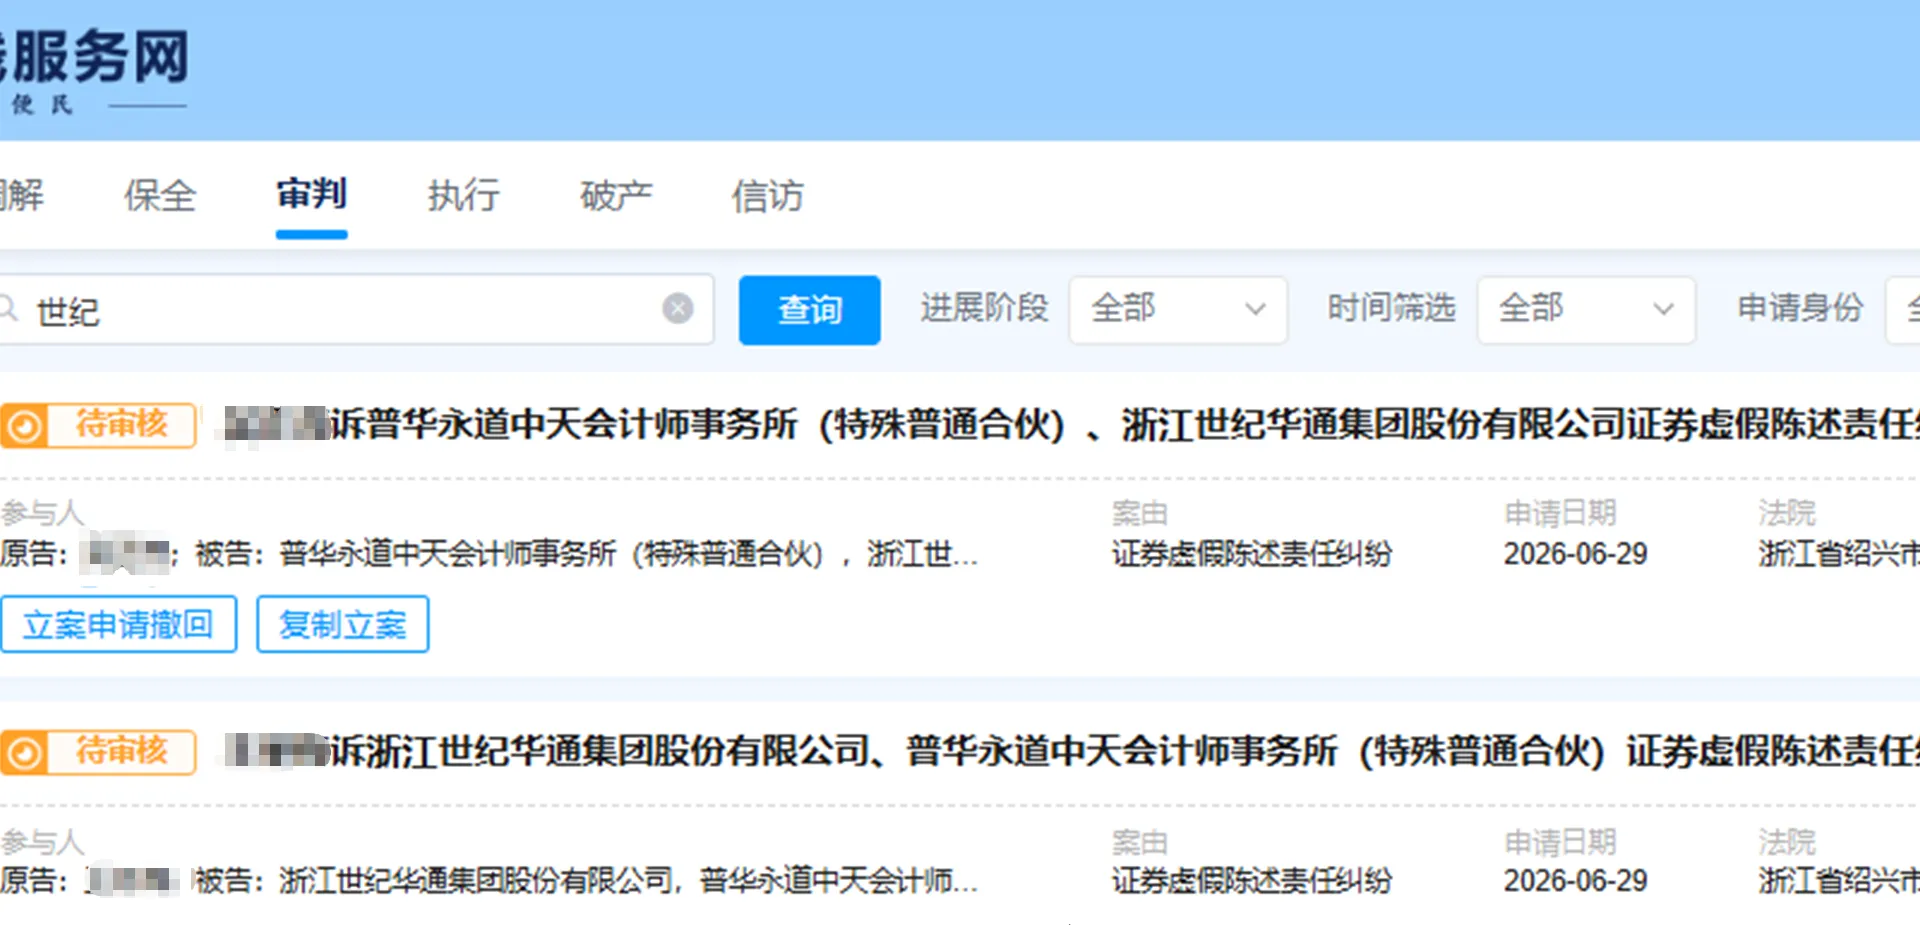Viewport: 1920px width, 925px height.
Task: Click the first case's 案由 证券虚假陈述责任纠纷
Action: [1251, 553]
